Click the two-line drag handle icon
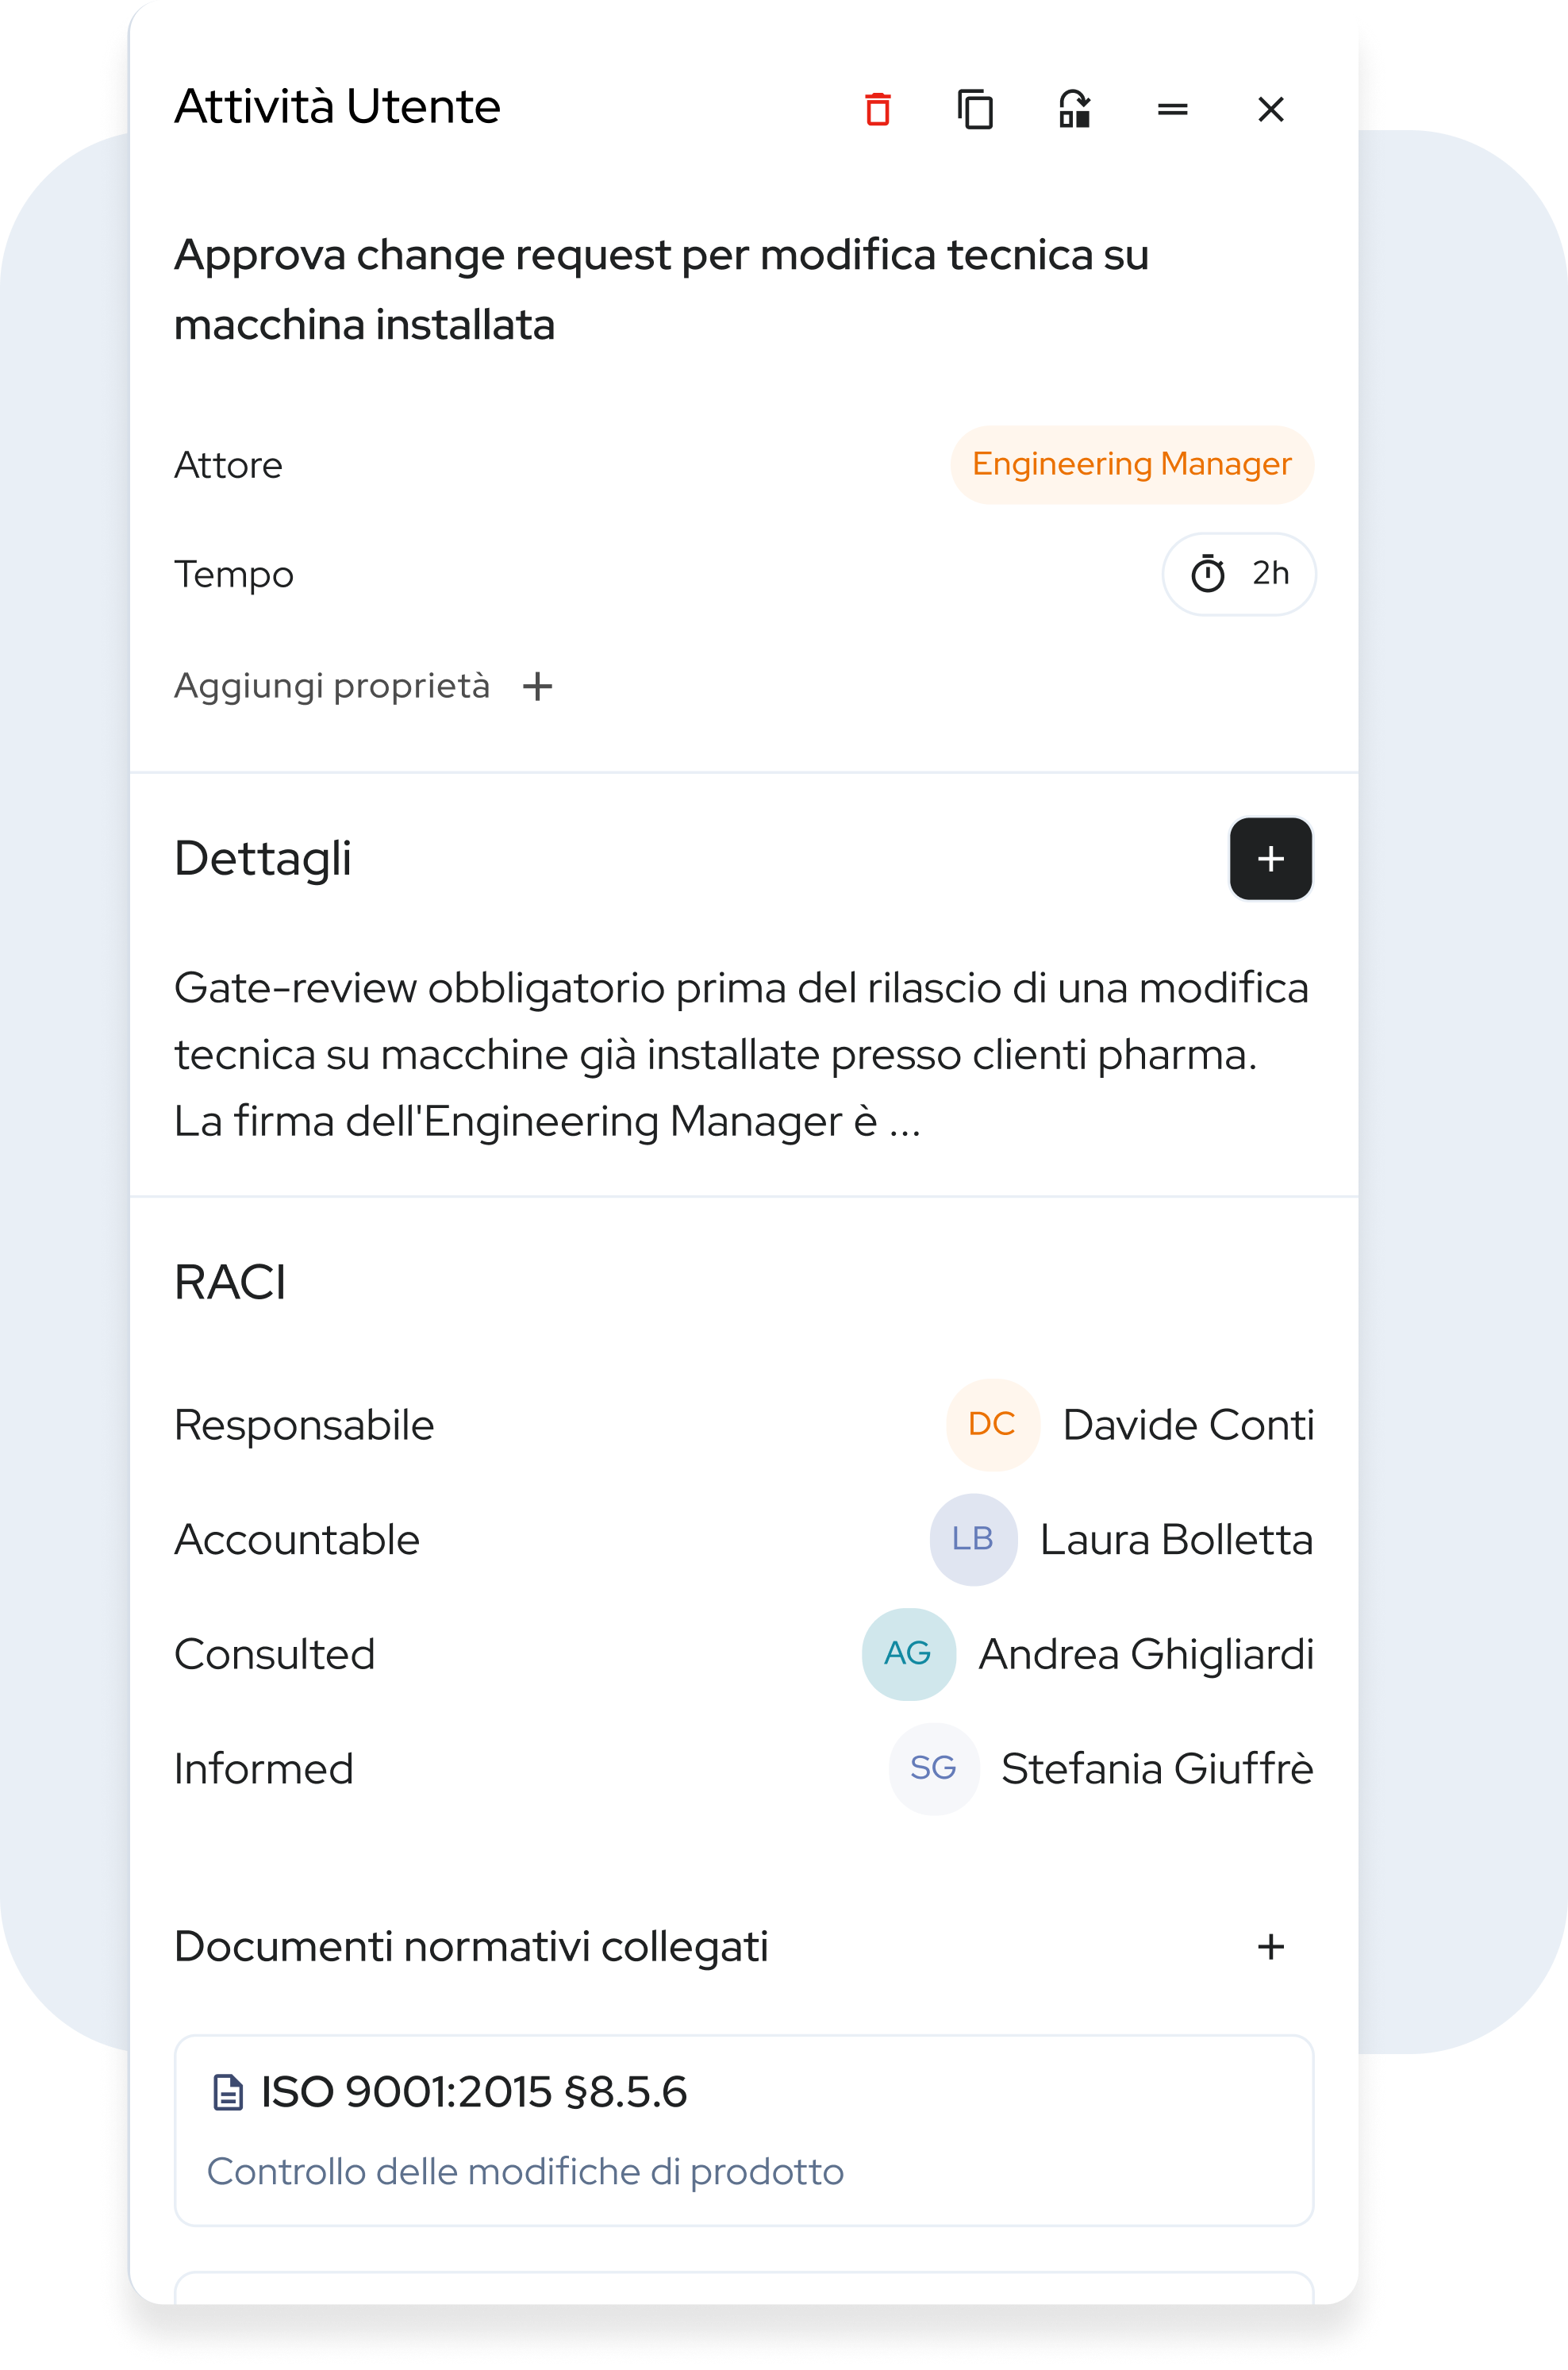 click(1172, 108)
